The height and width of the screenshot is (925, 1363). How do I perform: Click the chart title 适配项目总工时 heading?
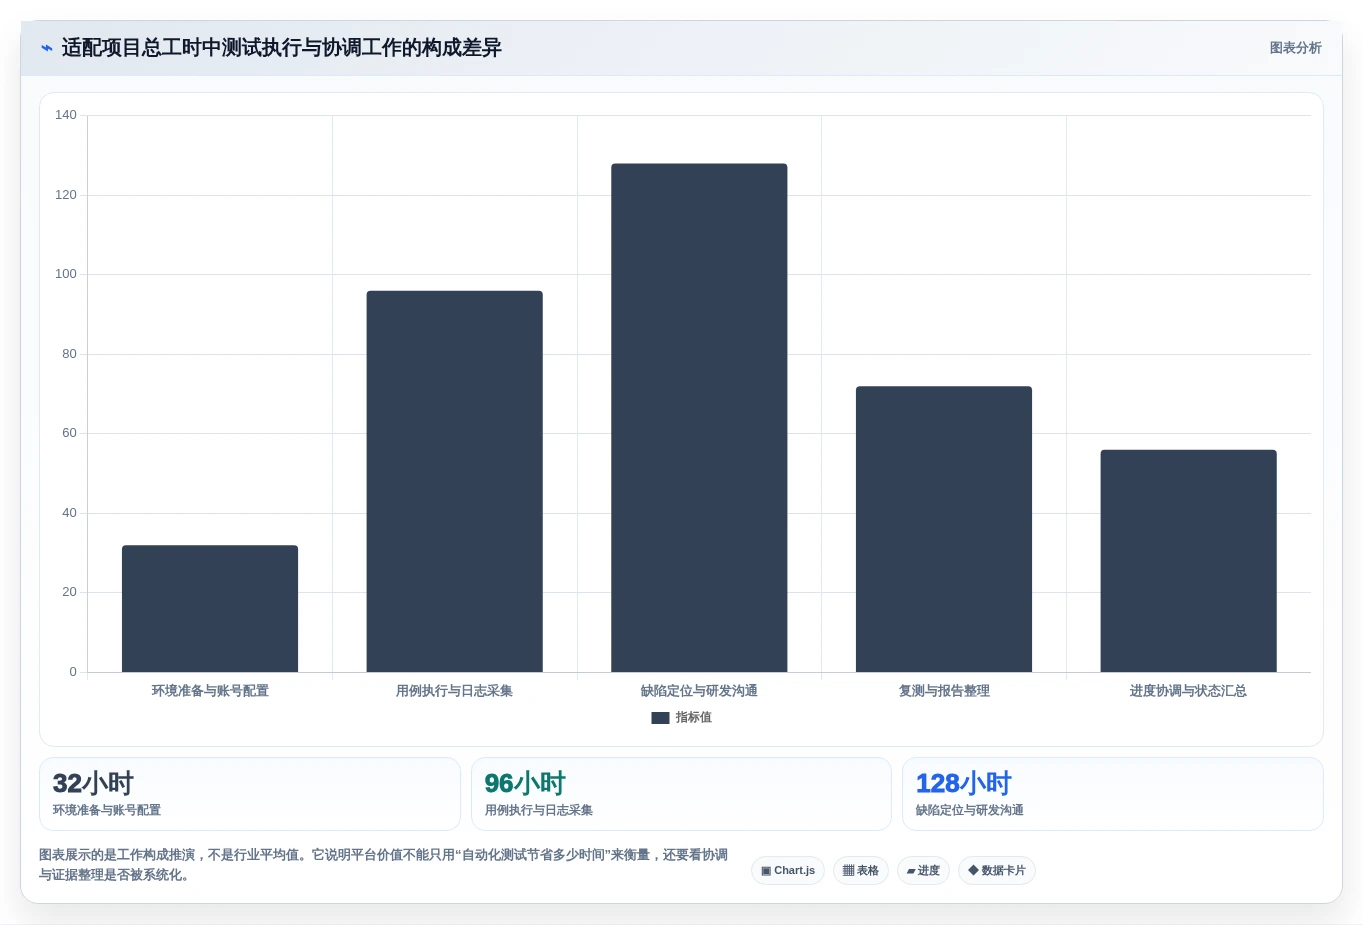[x=281, y=48]
